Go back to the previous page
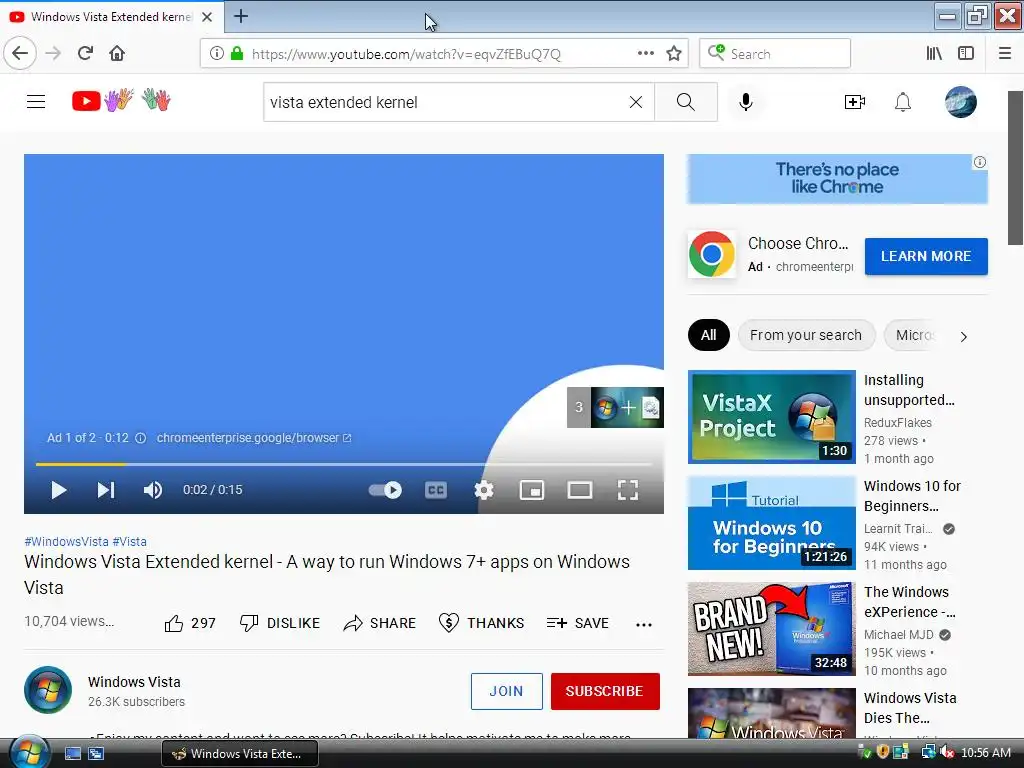Screen dimensions: 1024x768 tap(20, 53)
